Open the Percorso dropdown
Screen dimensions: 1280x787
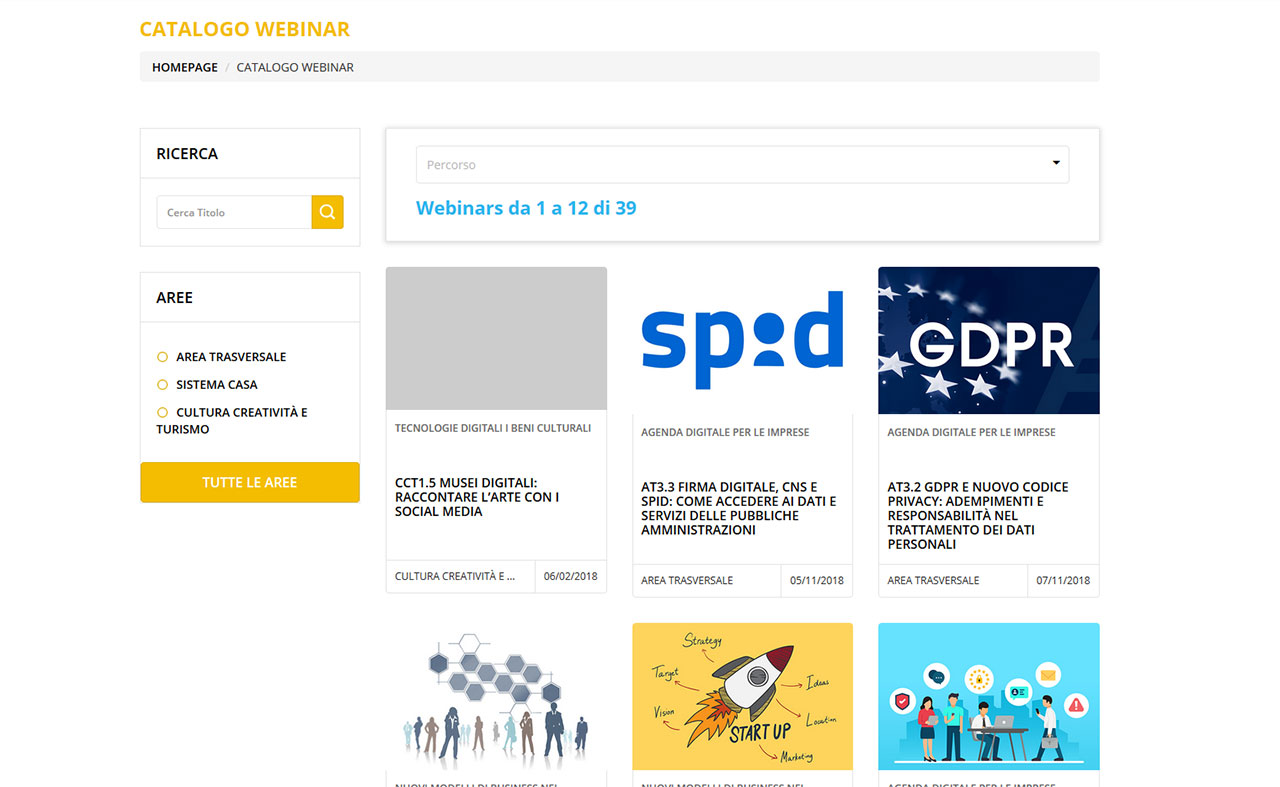coord(741,165)
